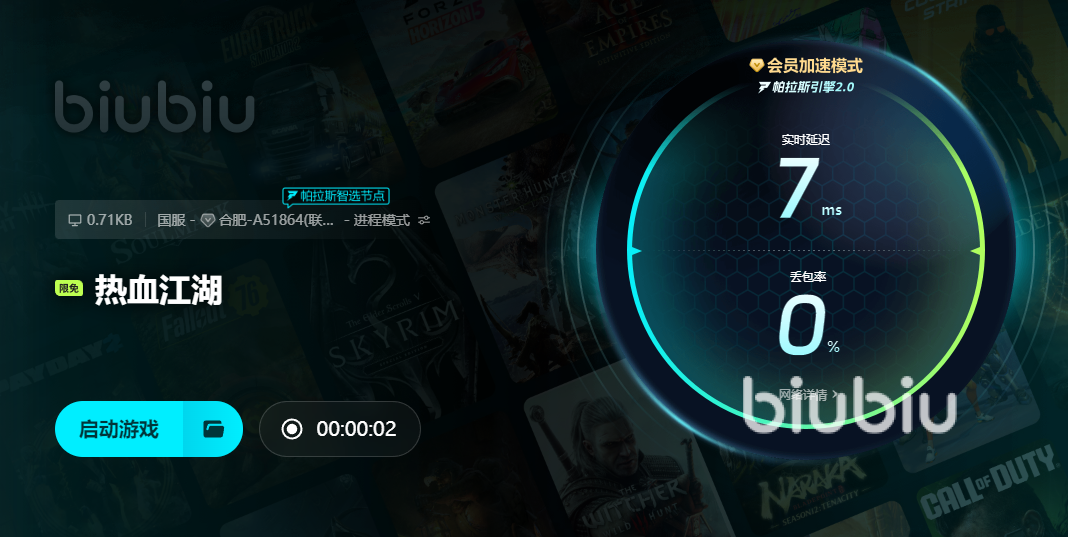Click the gold diamond icon beside 会员加速模式

click(756, 65)
